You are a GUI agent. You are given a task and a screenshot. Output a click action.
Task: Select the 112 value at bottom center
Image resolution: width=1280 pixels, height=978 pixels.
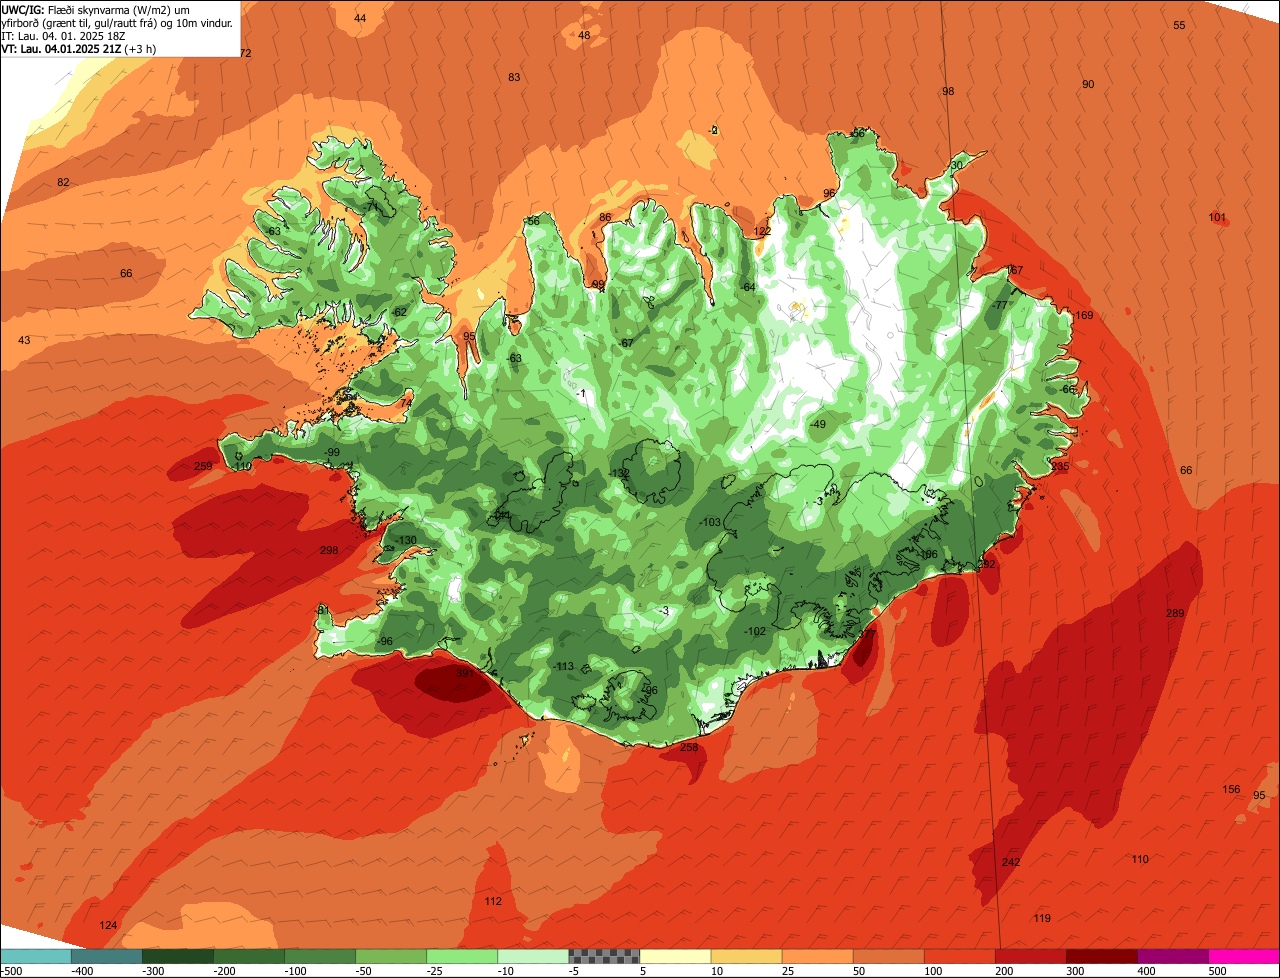pos(493,901)
